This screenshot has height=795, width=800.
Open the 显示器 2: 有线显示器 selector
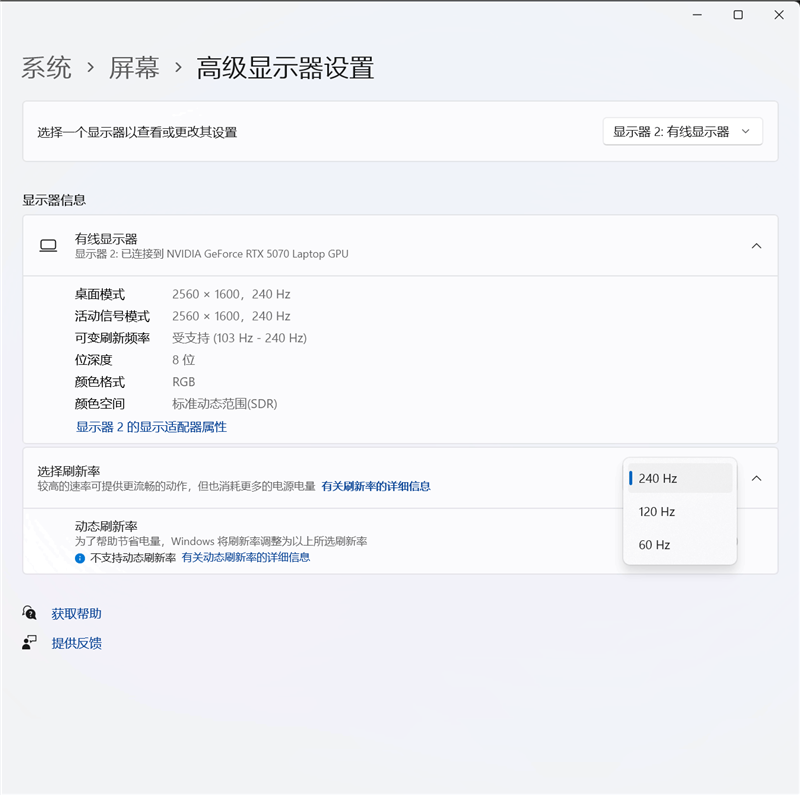(x=683, y=131)
